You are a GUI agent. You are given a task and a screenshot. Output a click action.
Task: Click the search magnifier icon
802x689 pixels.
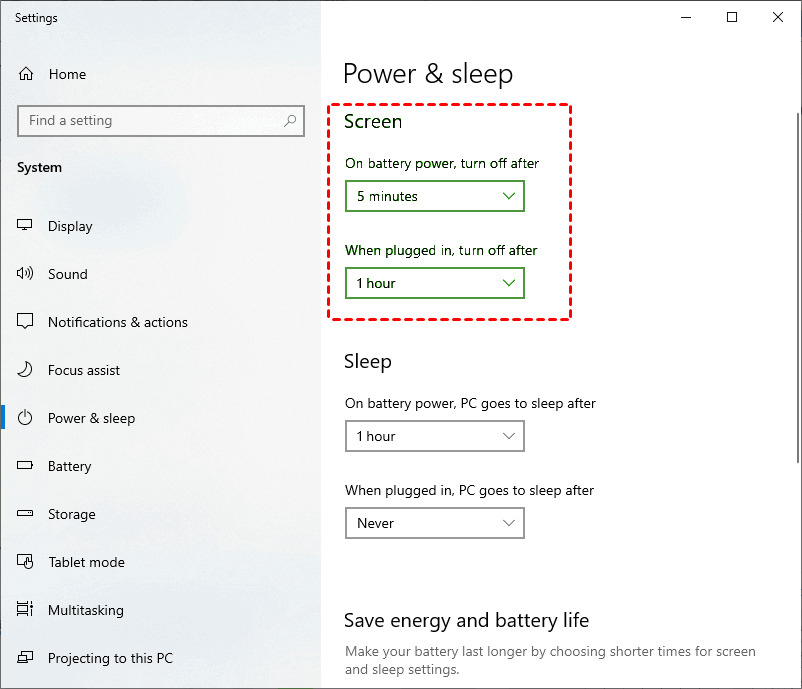click(x=290, y=121)
